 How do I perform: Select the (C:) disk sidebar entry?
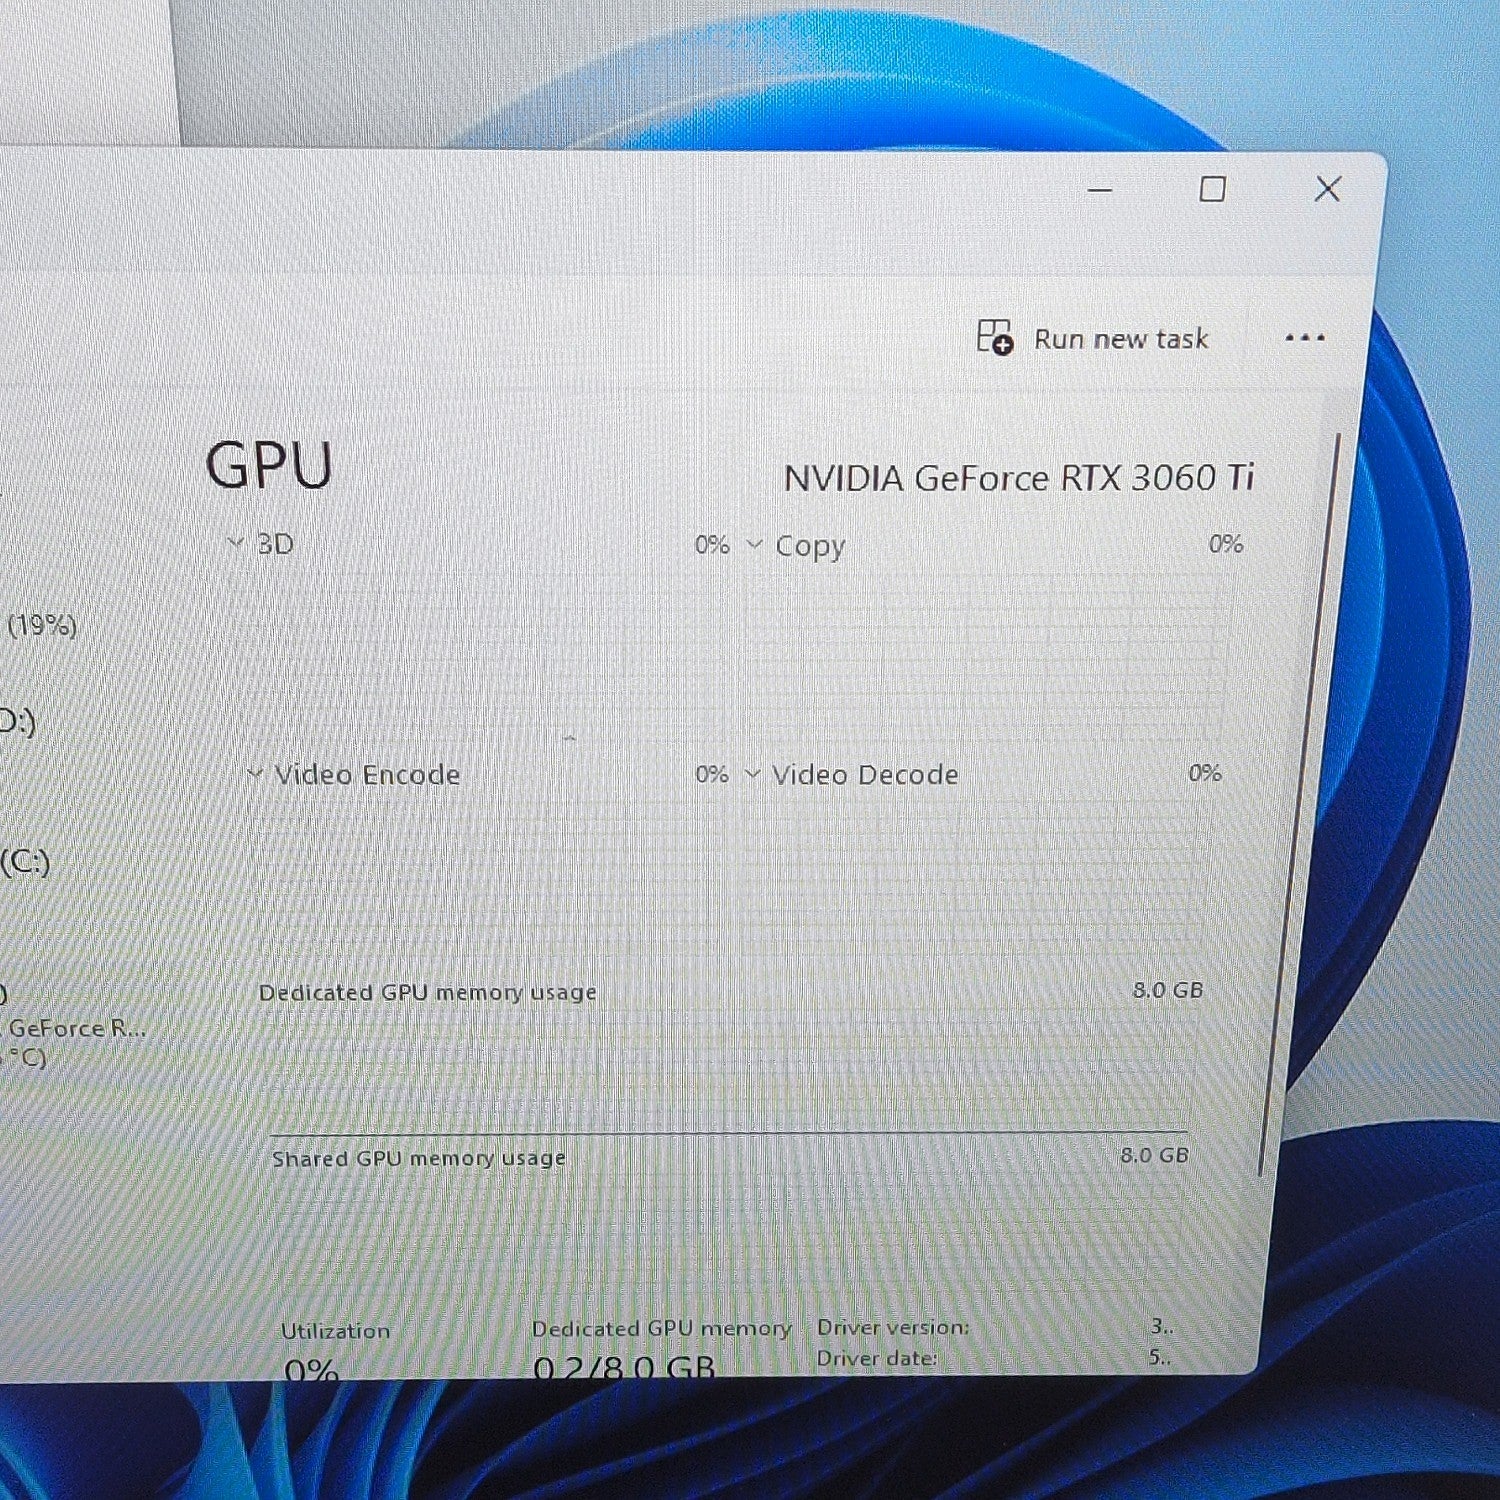(x=25, y=861)
